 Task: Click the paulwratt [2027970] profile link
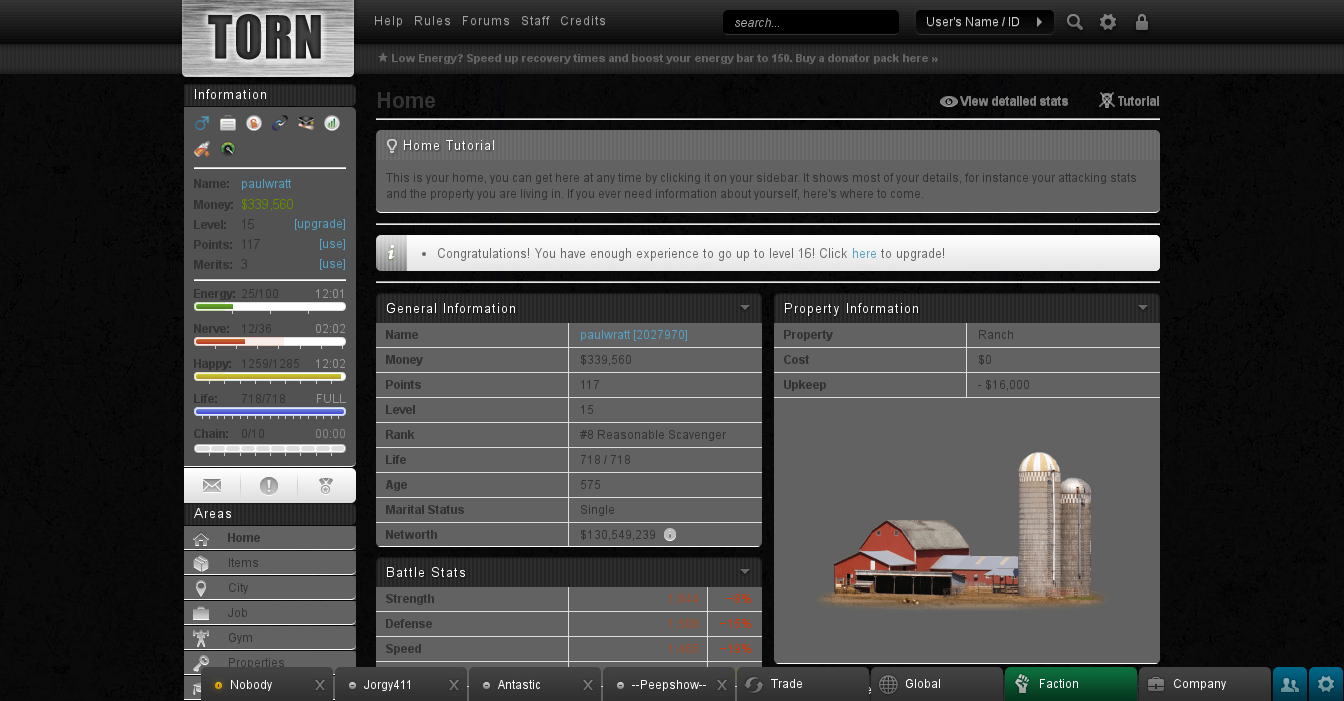tap(634, 335)
